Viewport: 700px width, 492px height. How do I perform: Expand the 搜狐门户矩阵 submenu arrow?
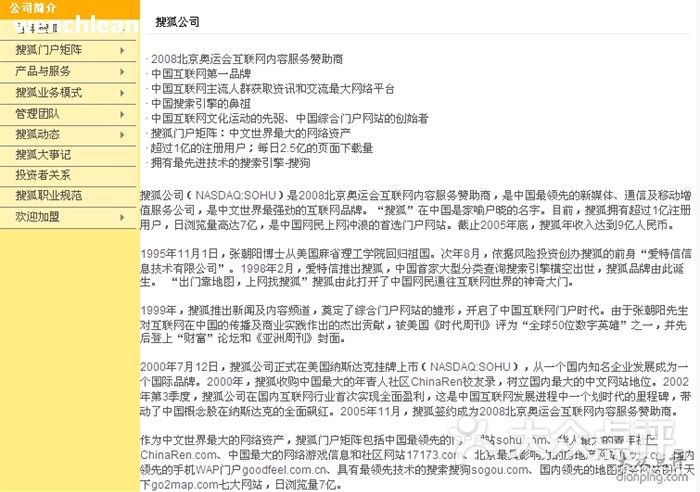coord(122,50)
